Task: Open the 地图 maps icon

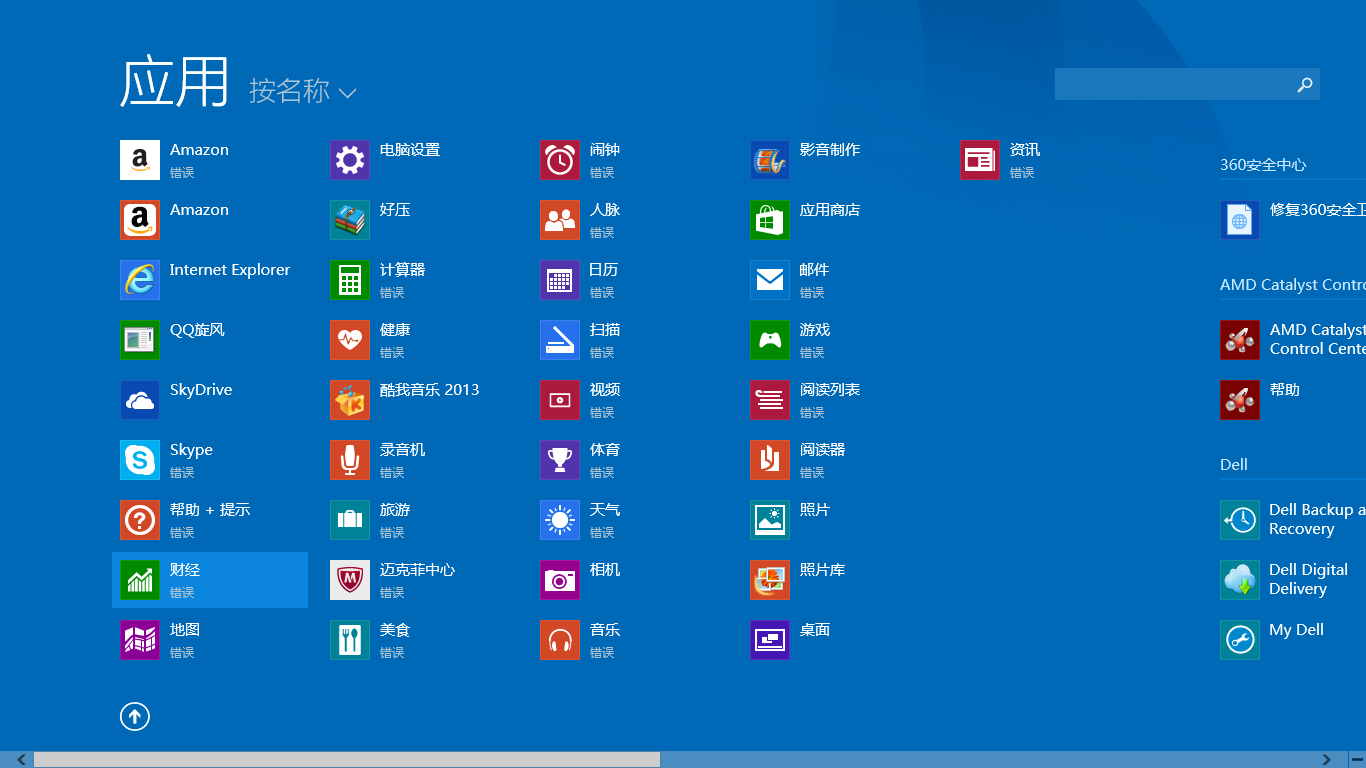Action: point(140,640)
